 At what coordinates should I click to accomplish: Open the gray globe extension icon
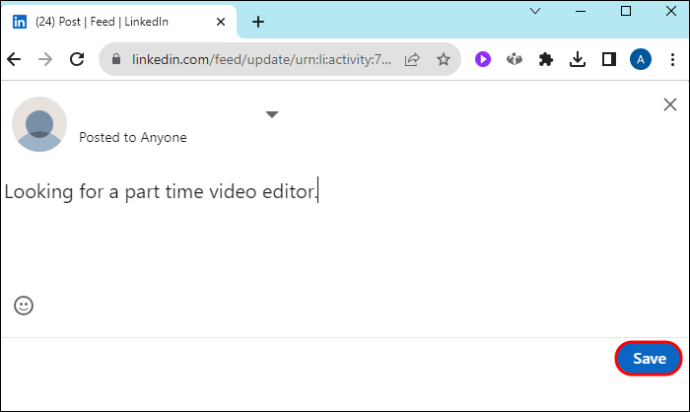(x=514, y=59)
